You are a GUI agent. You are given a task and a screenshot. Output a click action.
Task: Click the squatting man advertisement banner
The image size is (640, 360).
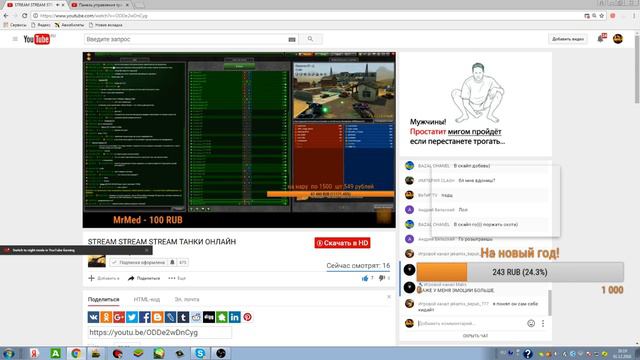pos(476,104)
